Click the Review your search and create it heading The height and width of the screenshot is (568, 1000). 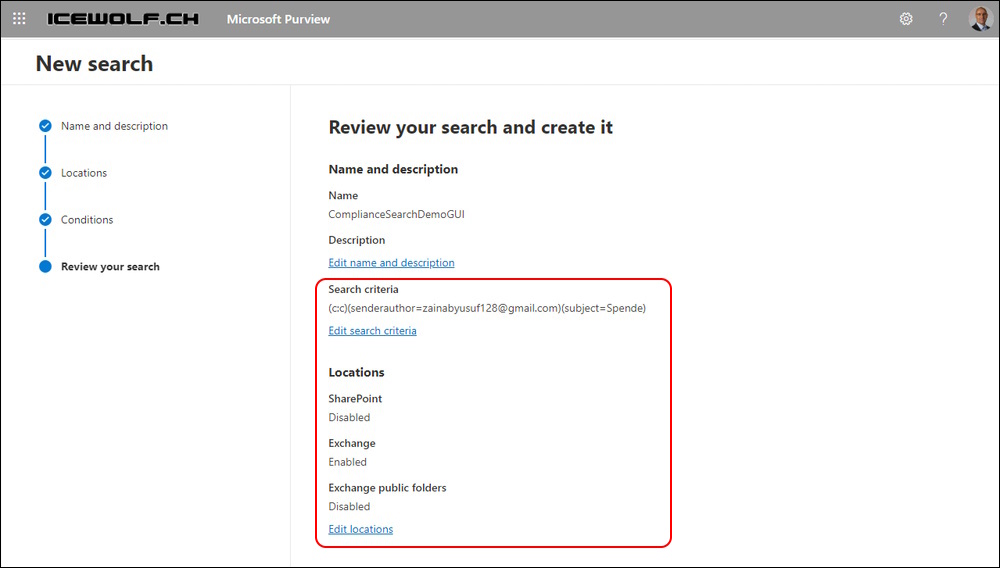coord(471,127)
